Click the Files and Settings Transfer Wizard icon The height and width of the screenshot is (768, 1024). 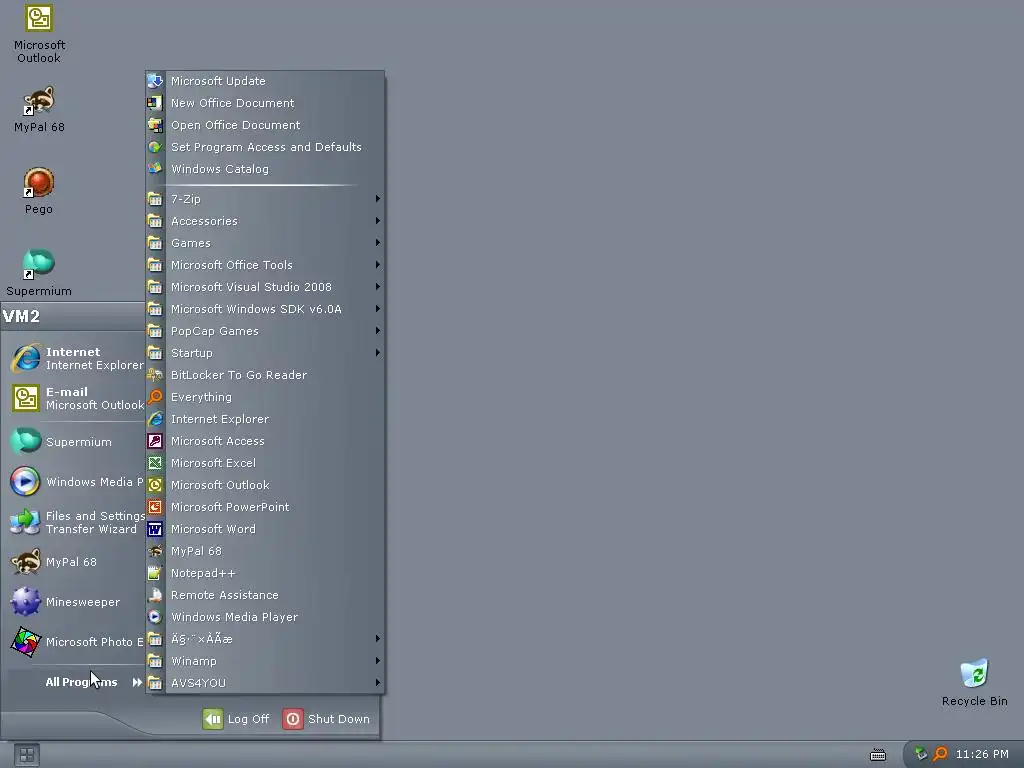(25, 522)
